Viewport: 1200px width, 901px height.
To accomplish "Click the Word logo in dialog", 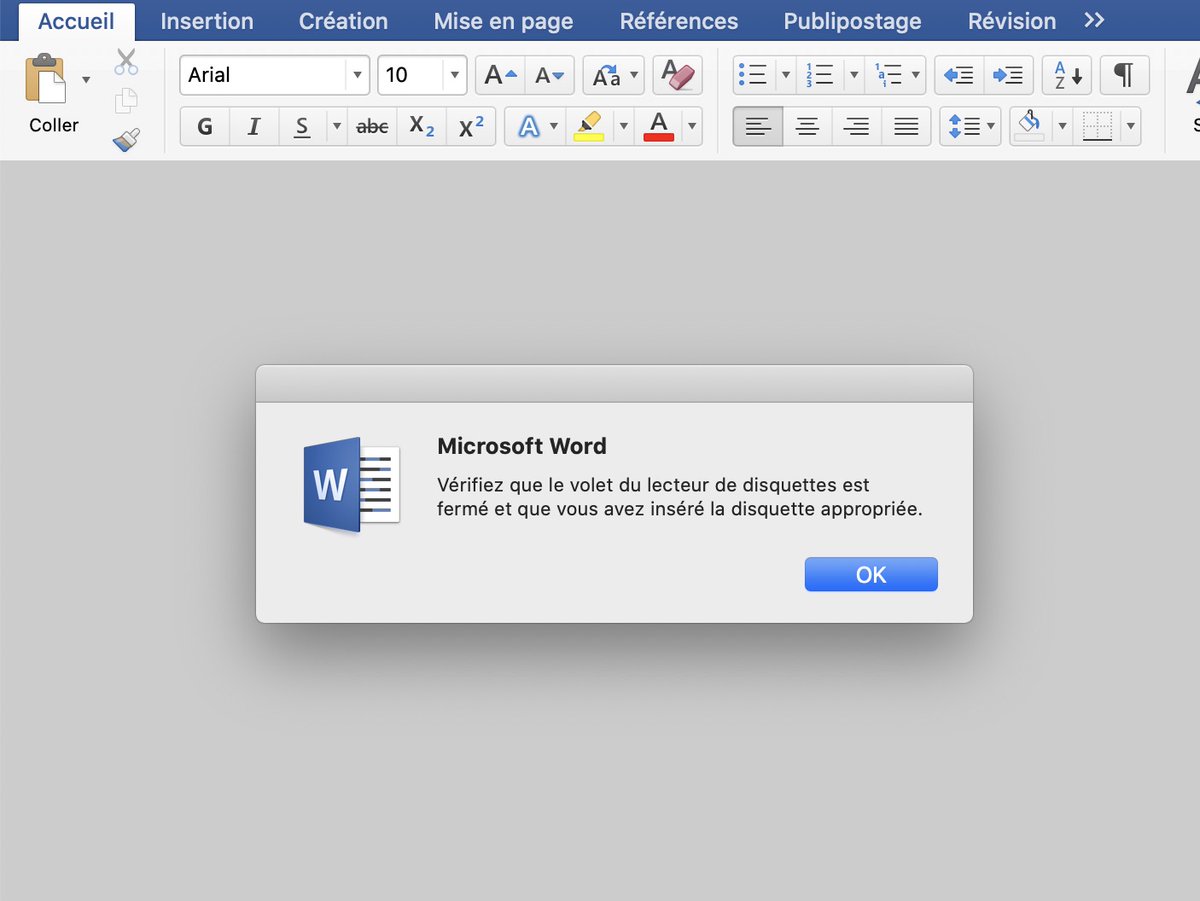I will (x=351, y=484).
